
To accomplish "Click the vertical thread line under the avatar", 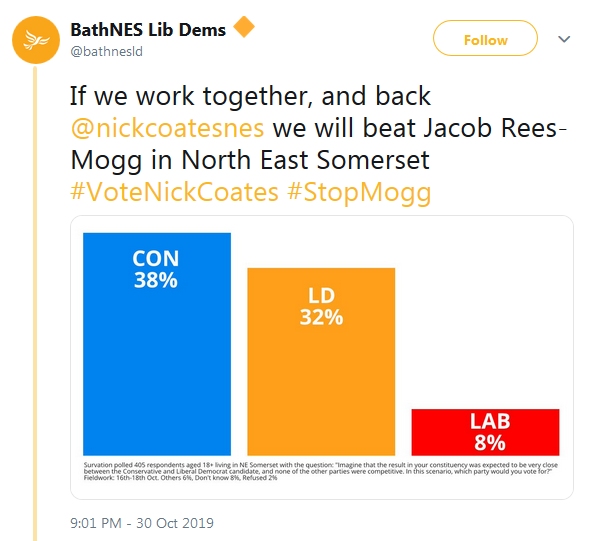I will tap(35, 302).
